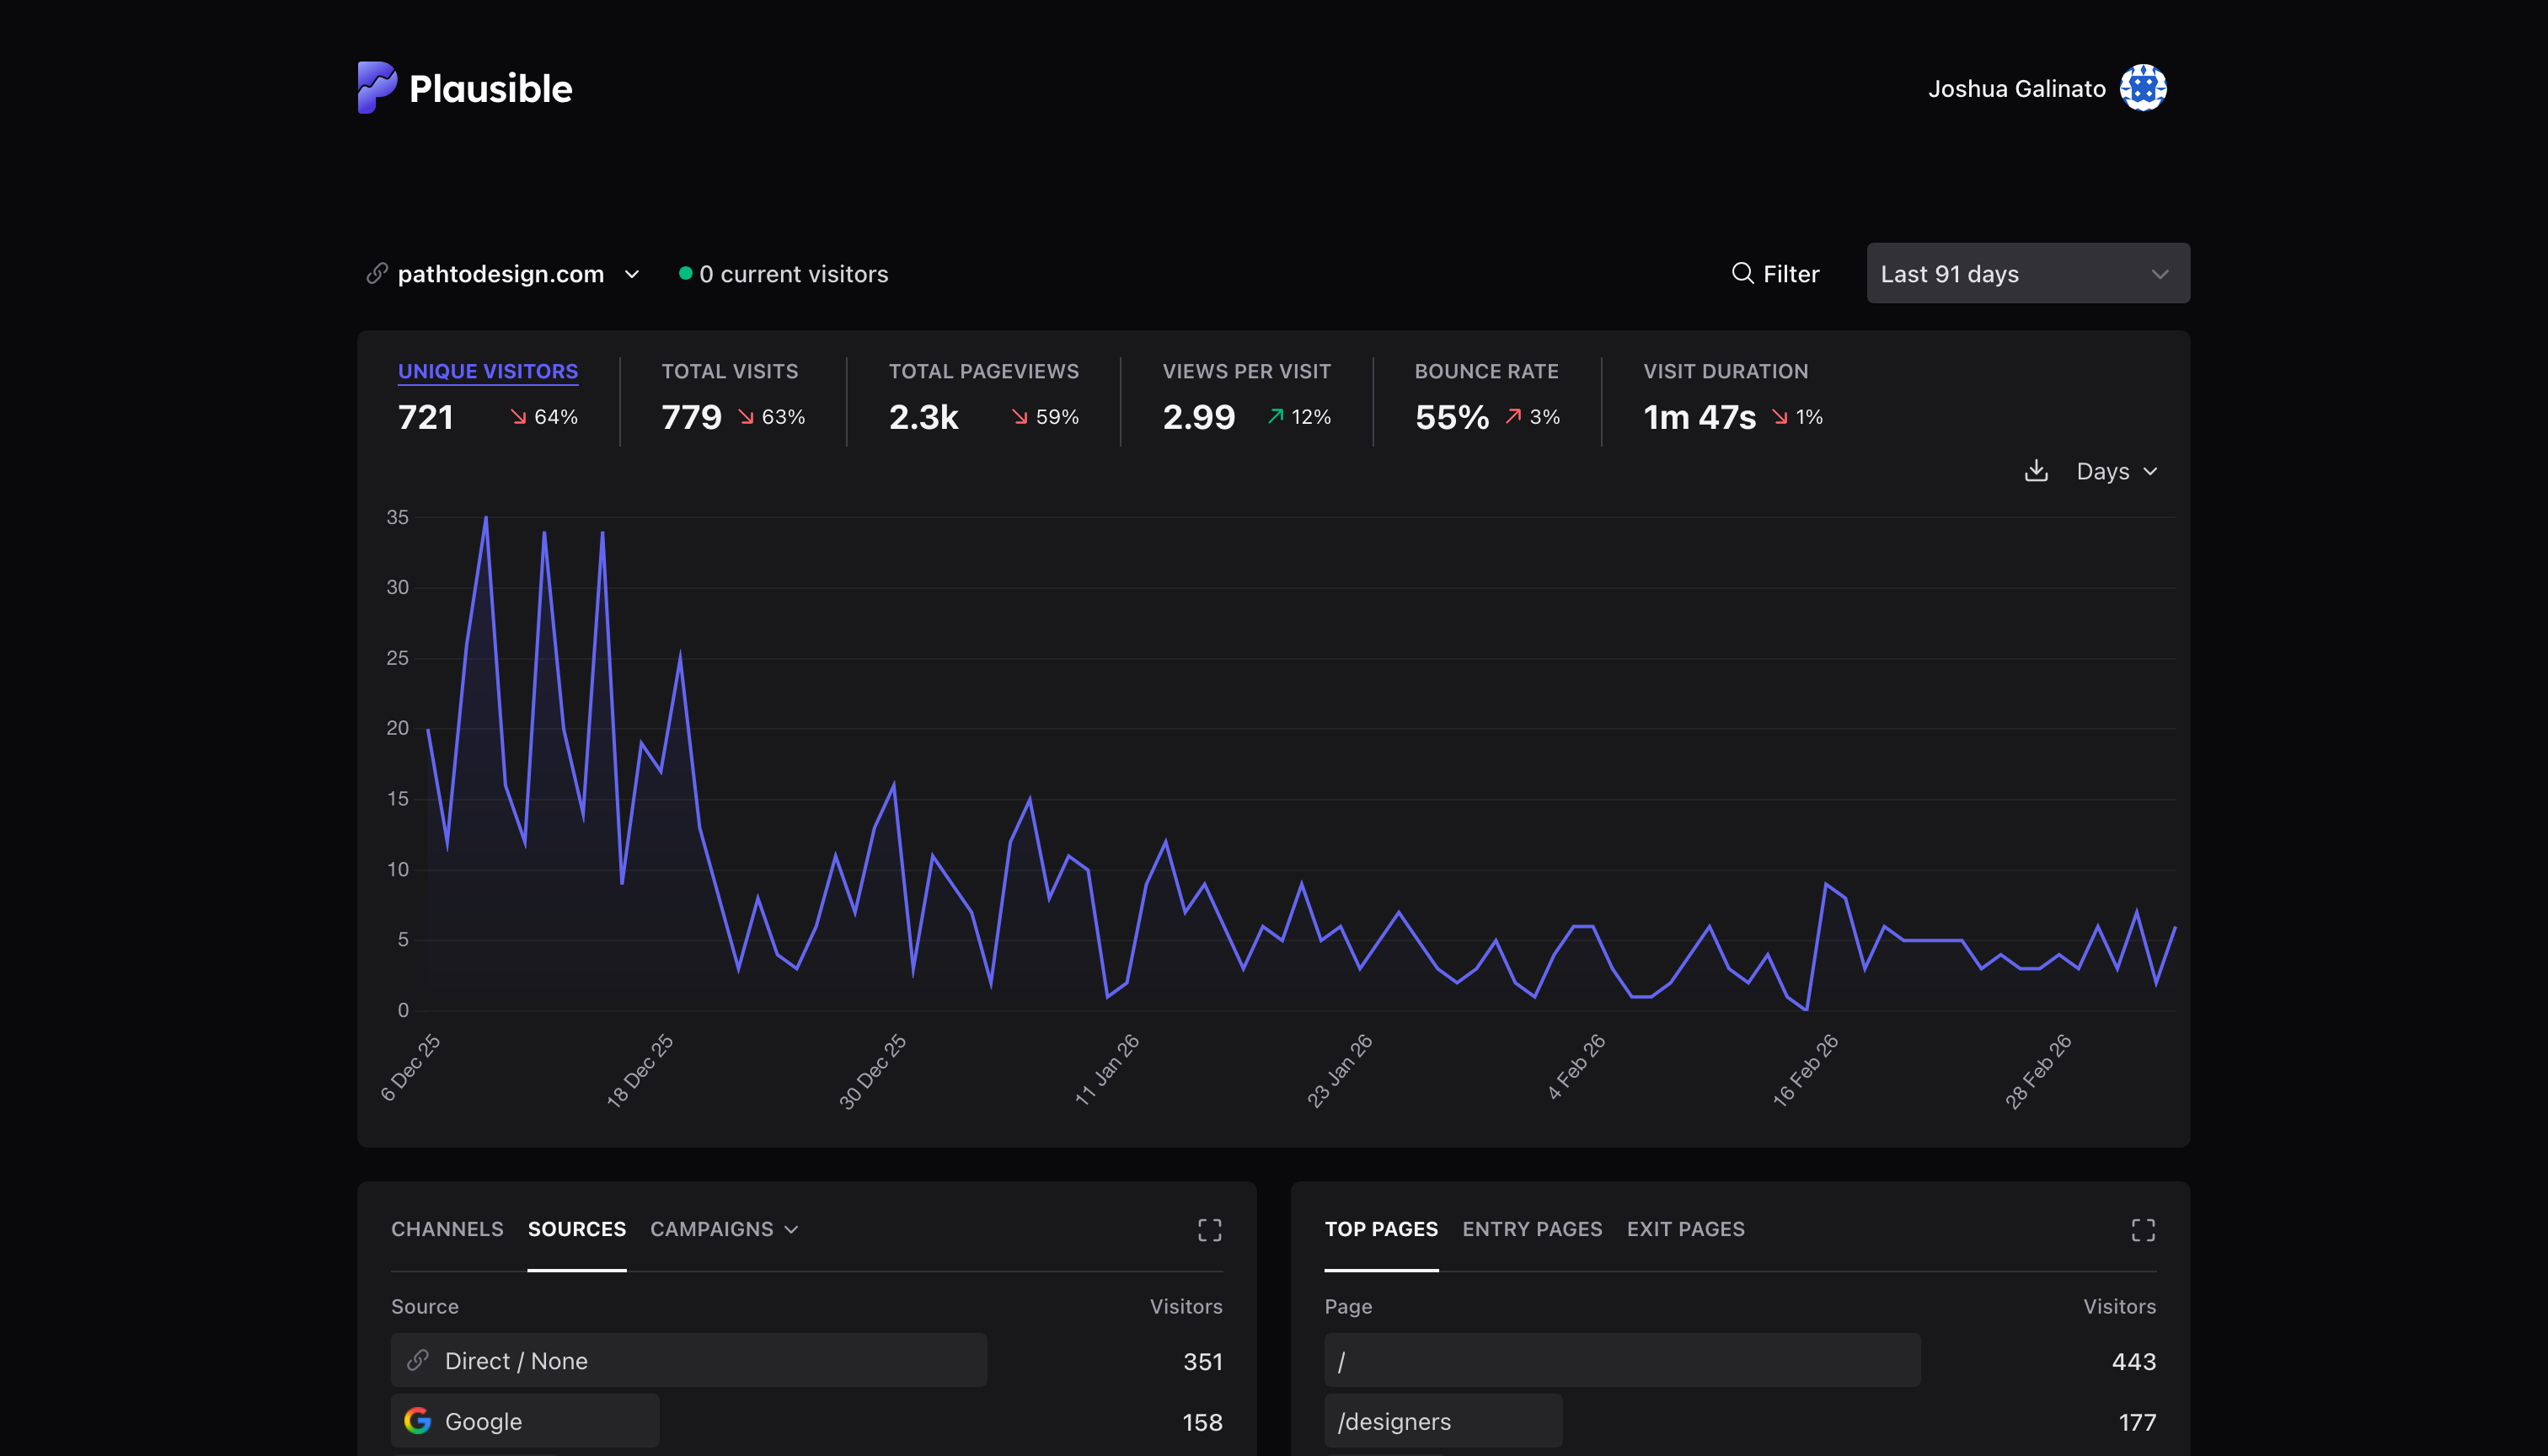The height and width of the screenshot is (1456, 2548).
Task: Open the user avatar icon
Action: [2142, 88]
